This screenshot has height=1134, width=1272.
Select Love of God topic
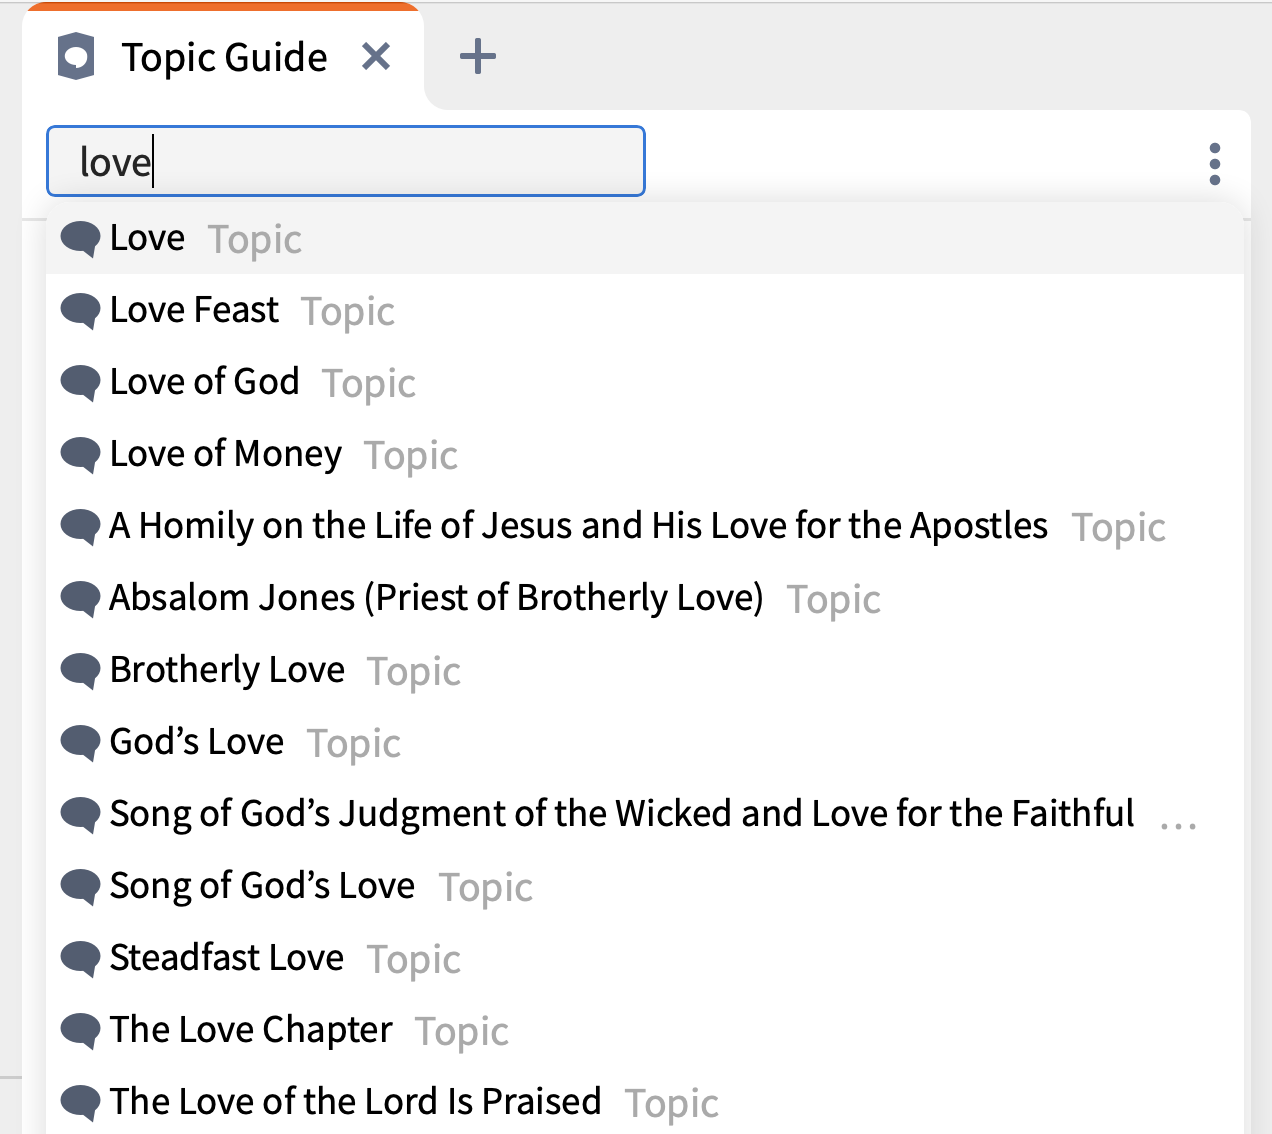point(205,383)
